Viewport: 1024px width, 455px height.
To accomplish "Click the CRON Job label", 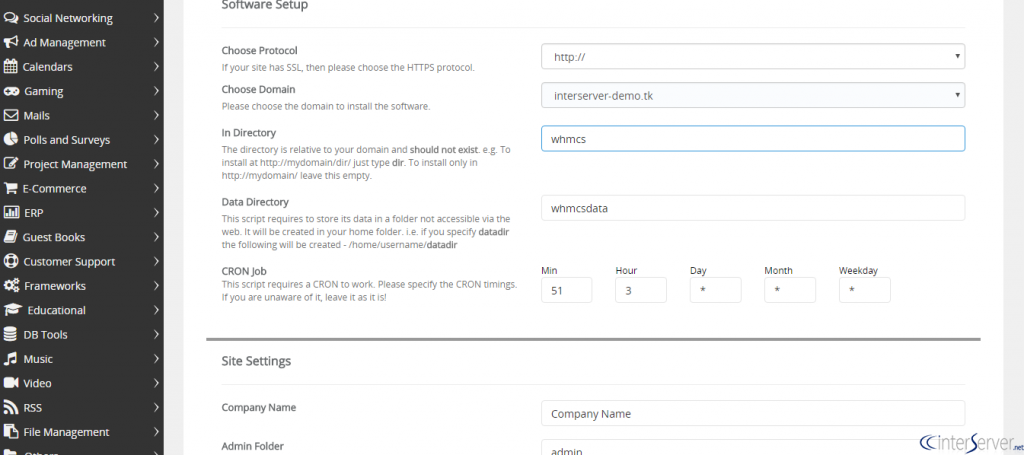I will tap(244, 271).
